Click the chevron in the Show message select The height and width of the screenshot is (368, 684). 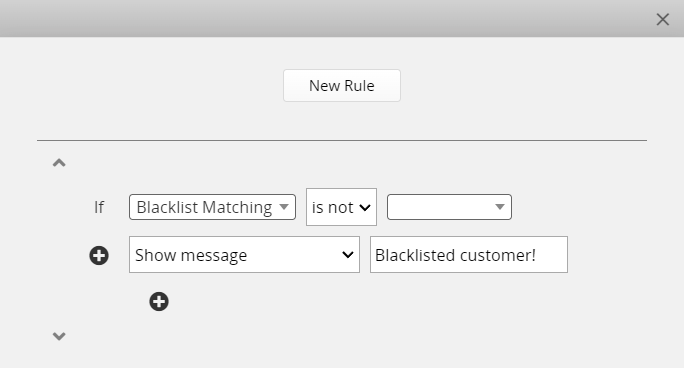(x=348, y=255)
